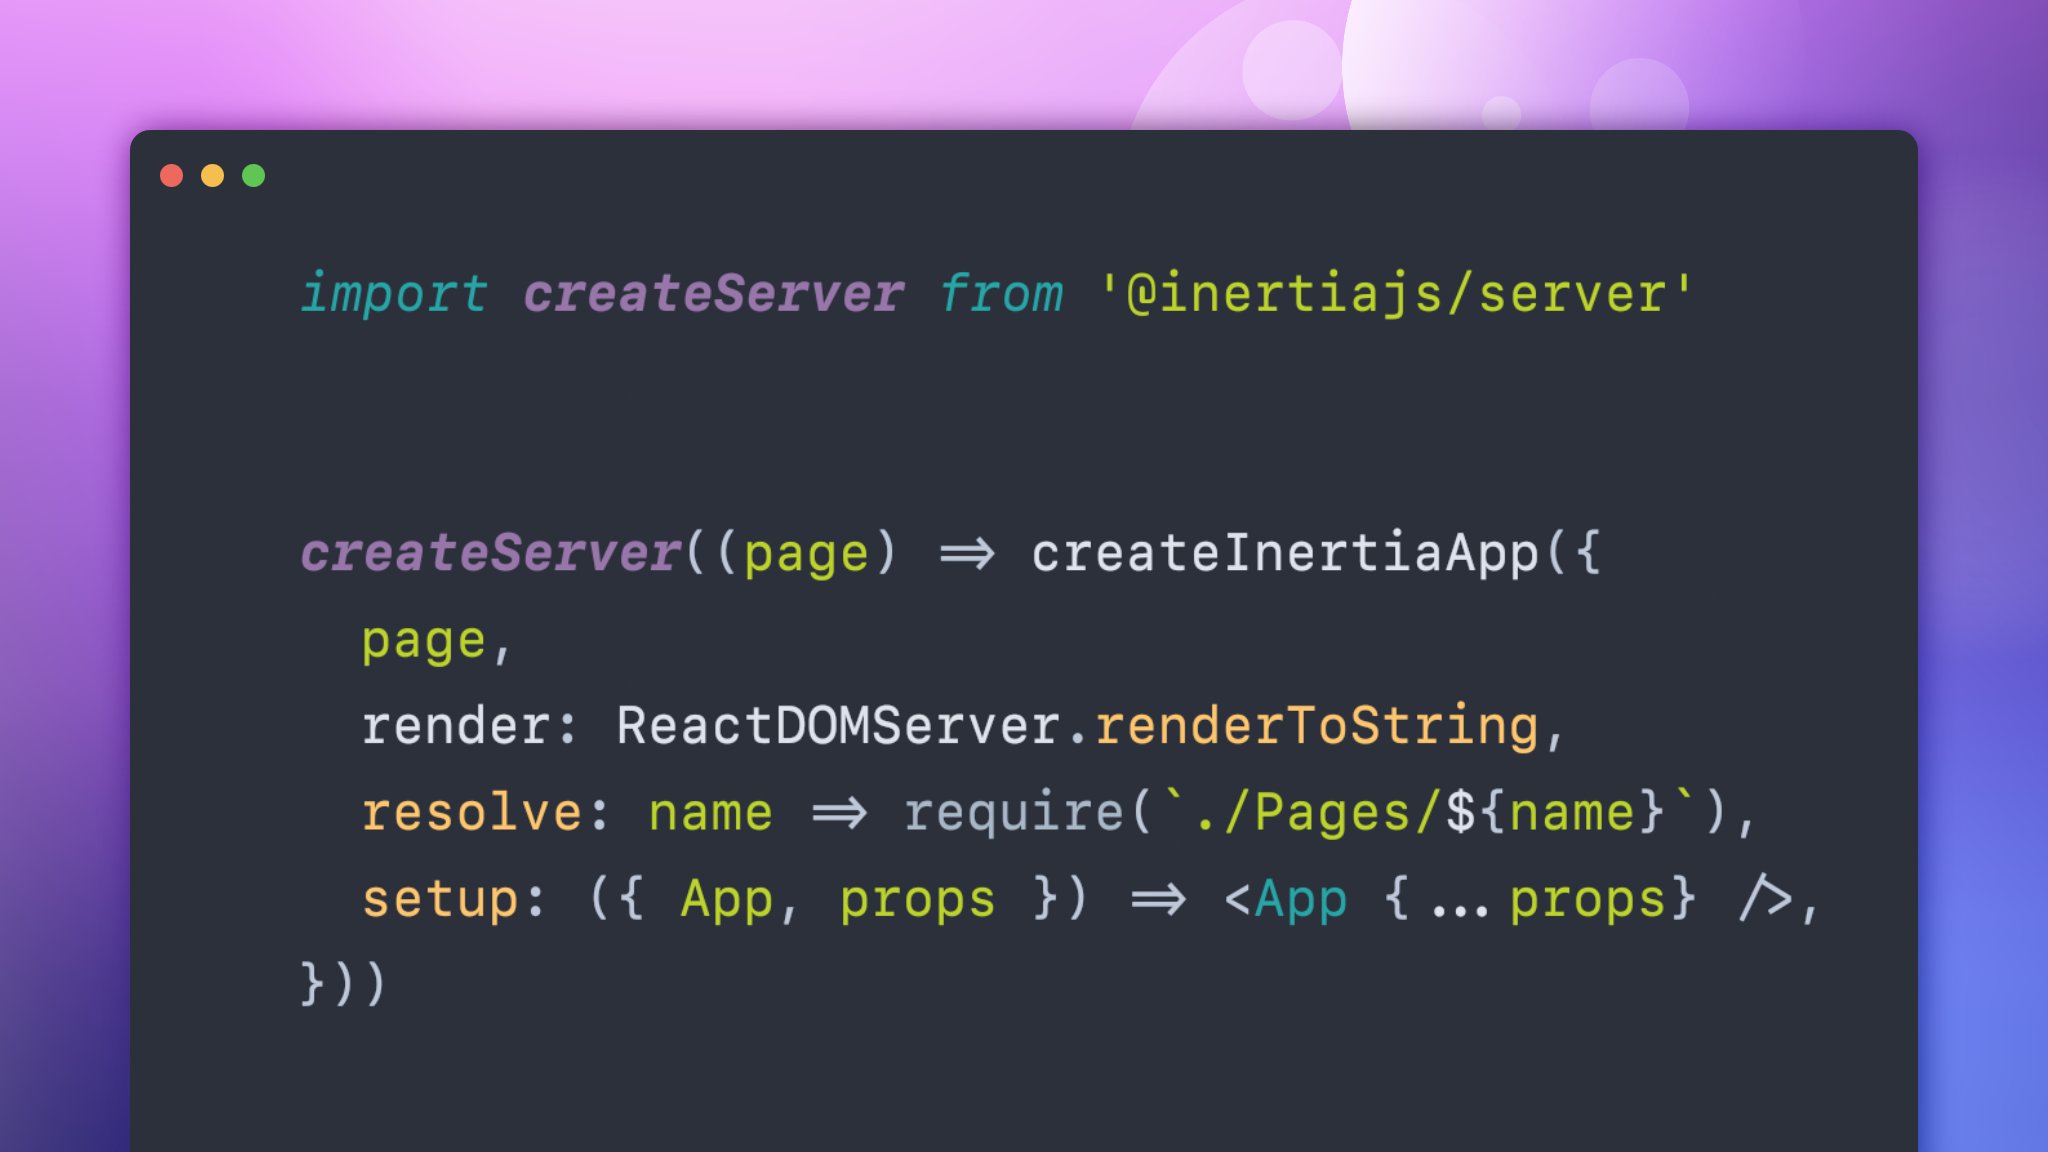Click the yellow traffic light button

click(x=214, y=175)
